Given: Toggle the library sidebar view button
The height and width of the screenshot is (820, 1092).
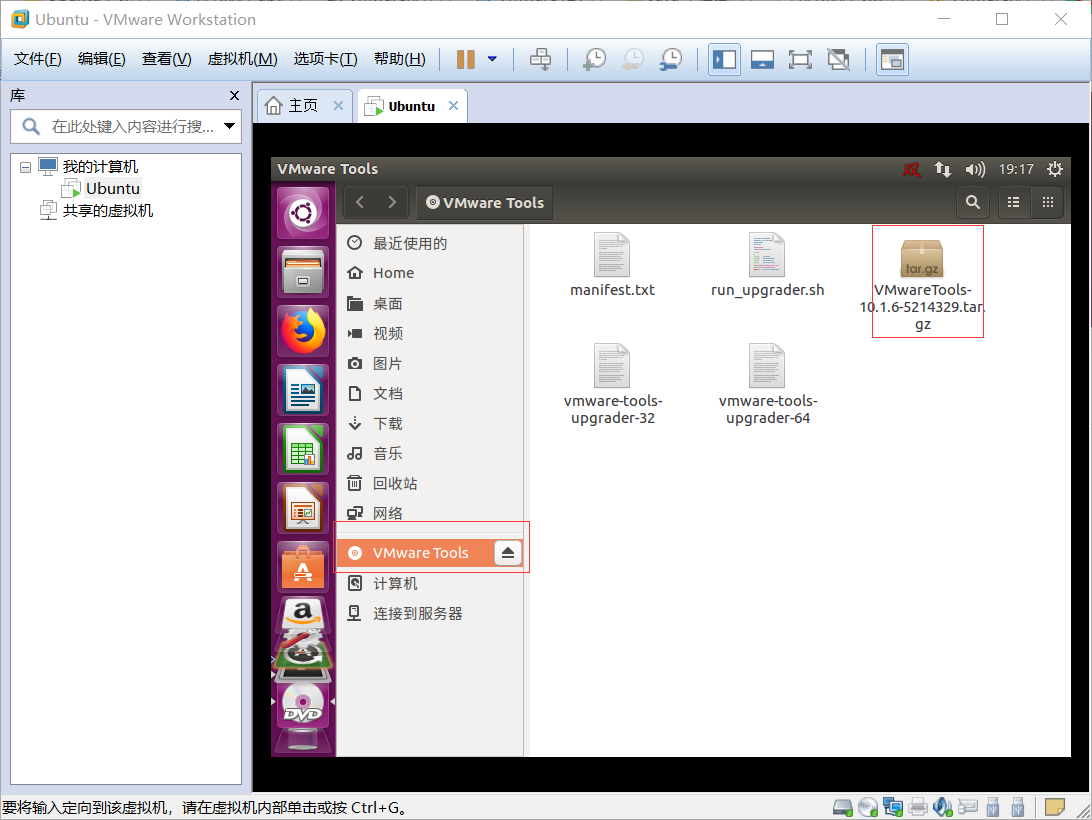Looking at the screenshot, I should (x=724, y=59).
